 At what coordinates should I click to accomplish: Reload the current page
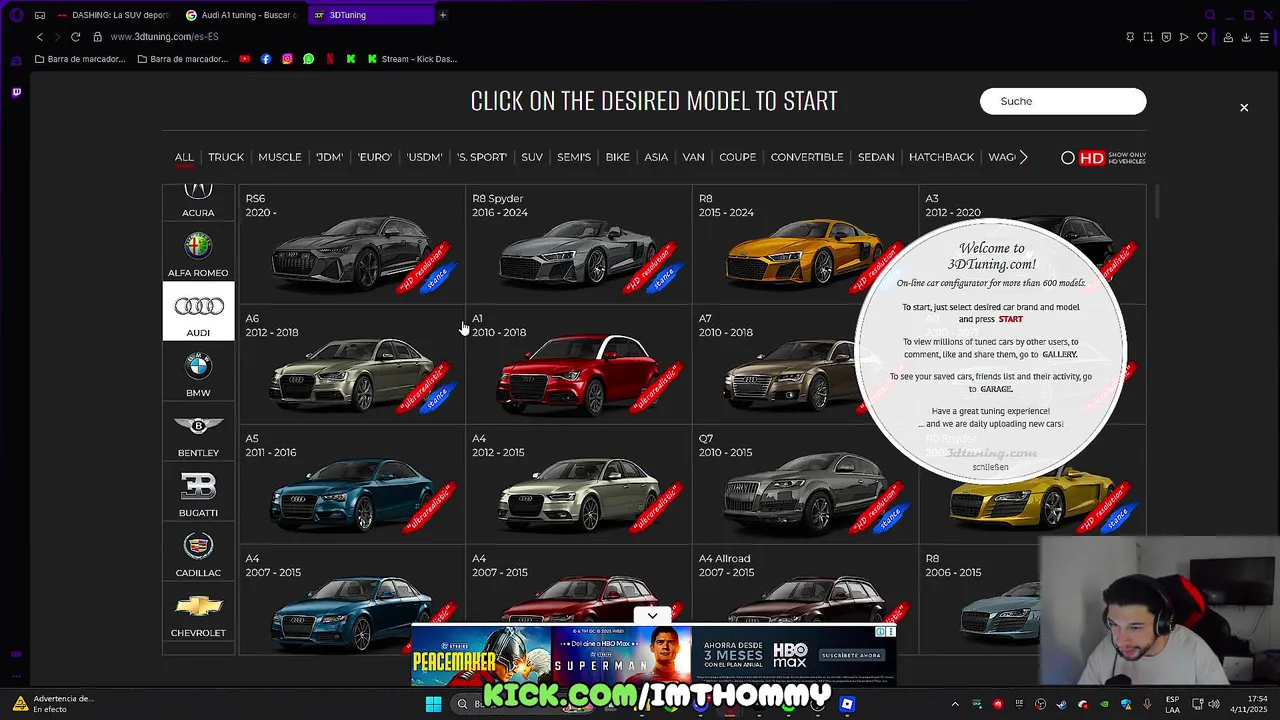pos(75,37)
